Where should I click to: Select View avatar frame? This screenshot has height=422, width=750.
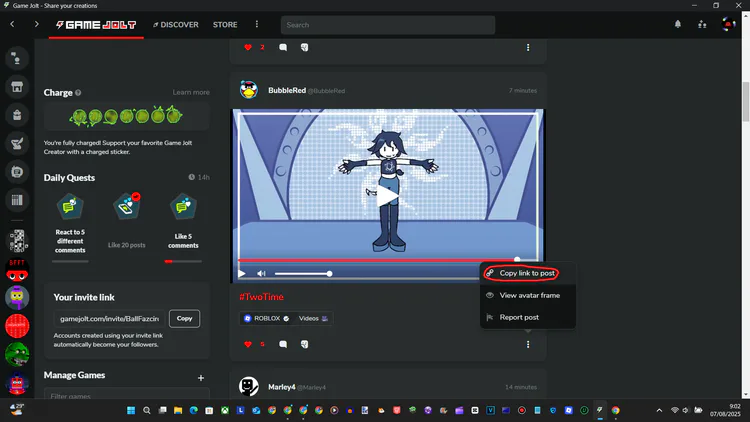coord(528,295)
